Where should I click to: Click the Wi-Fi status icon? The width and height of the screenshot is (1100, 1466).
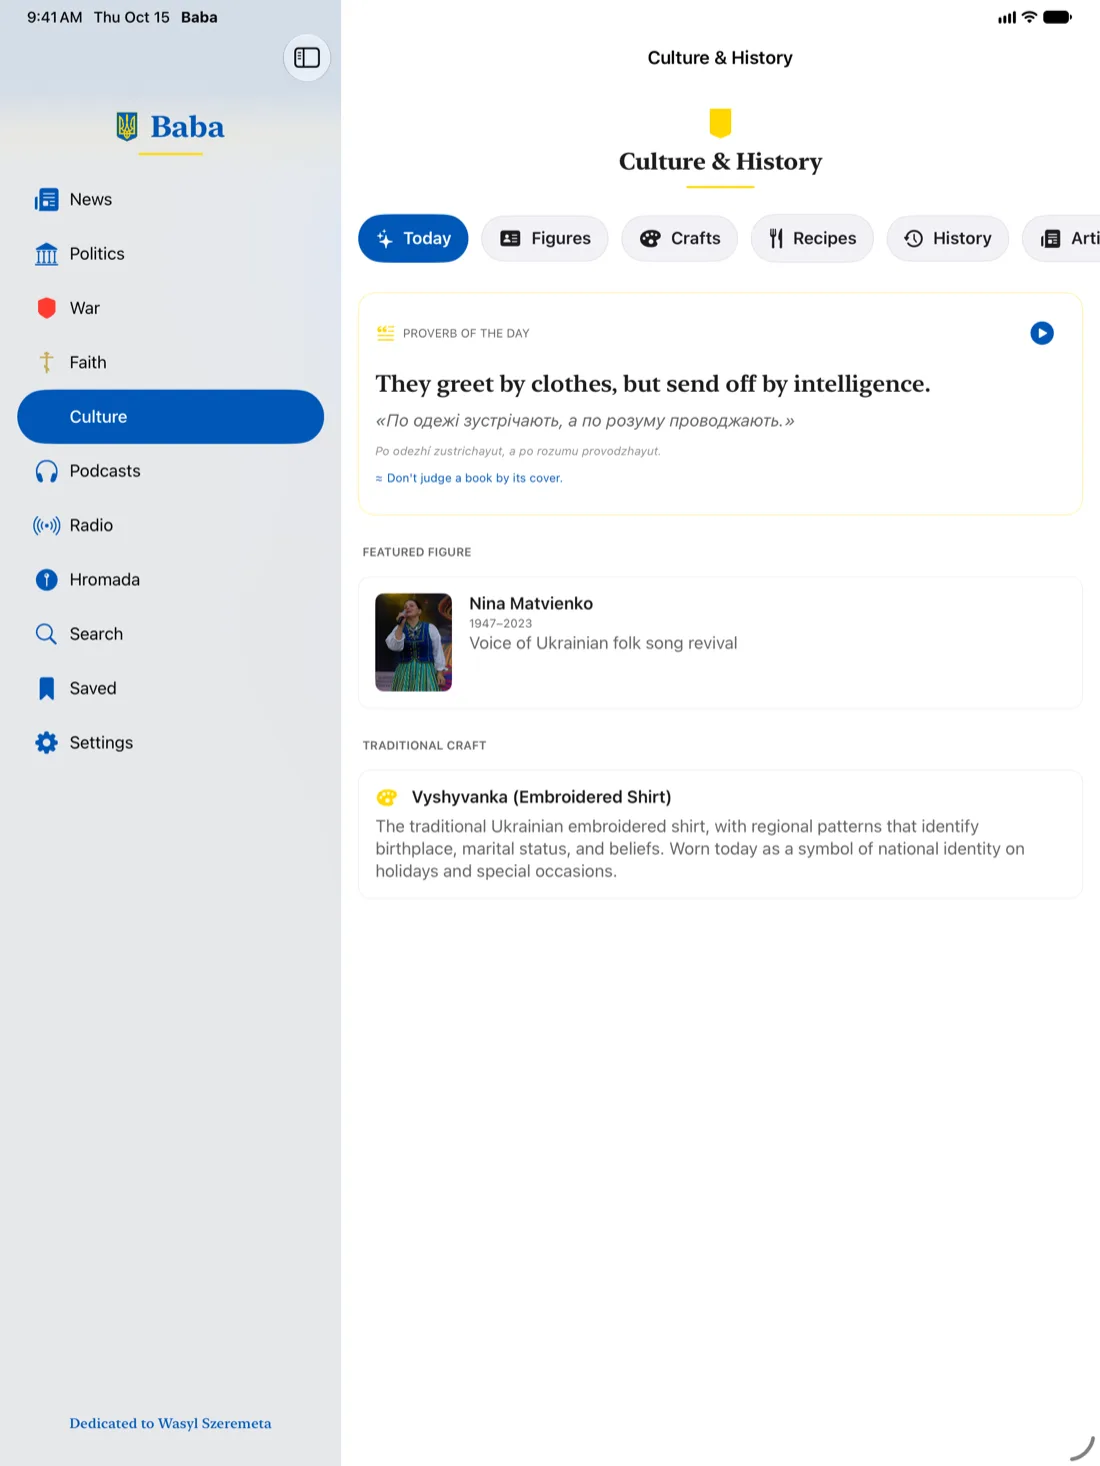tap(1029, 17)
